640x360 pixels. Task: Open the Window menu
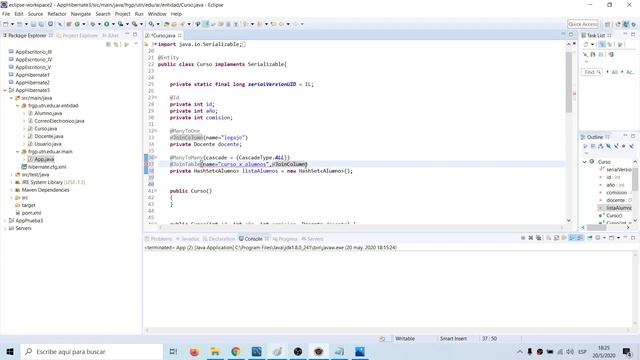tap(157, 14)
